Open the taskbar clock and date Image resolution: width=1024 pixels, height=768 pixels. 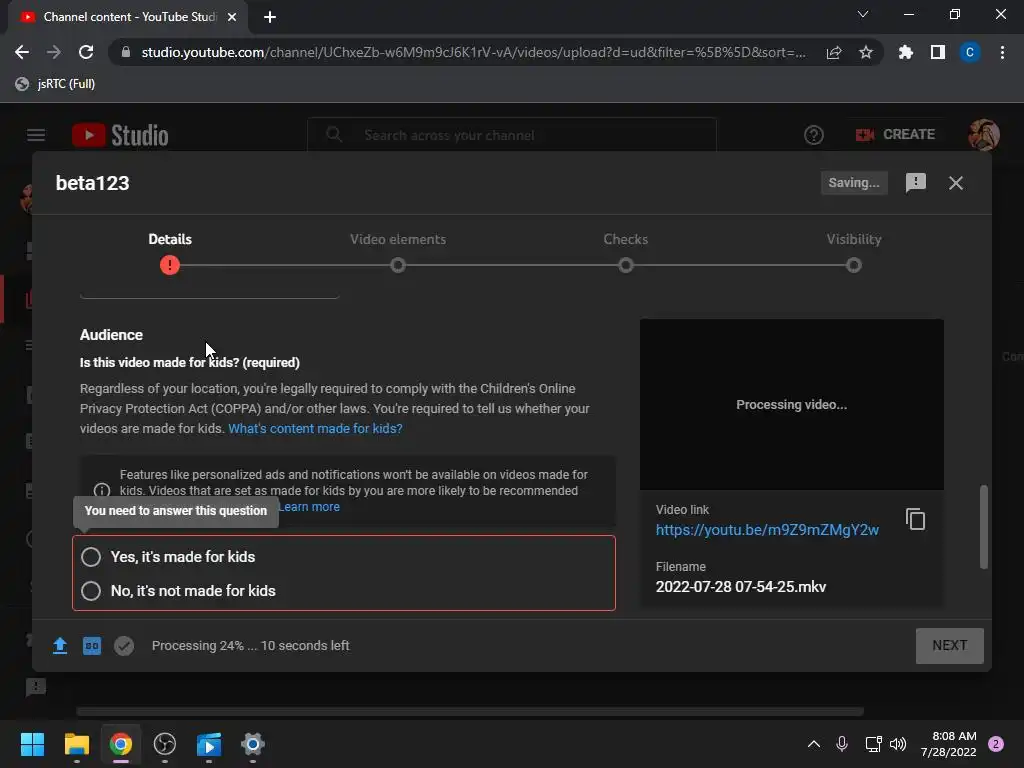click(x=949, y=744)
